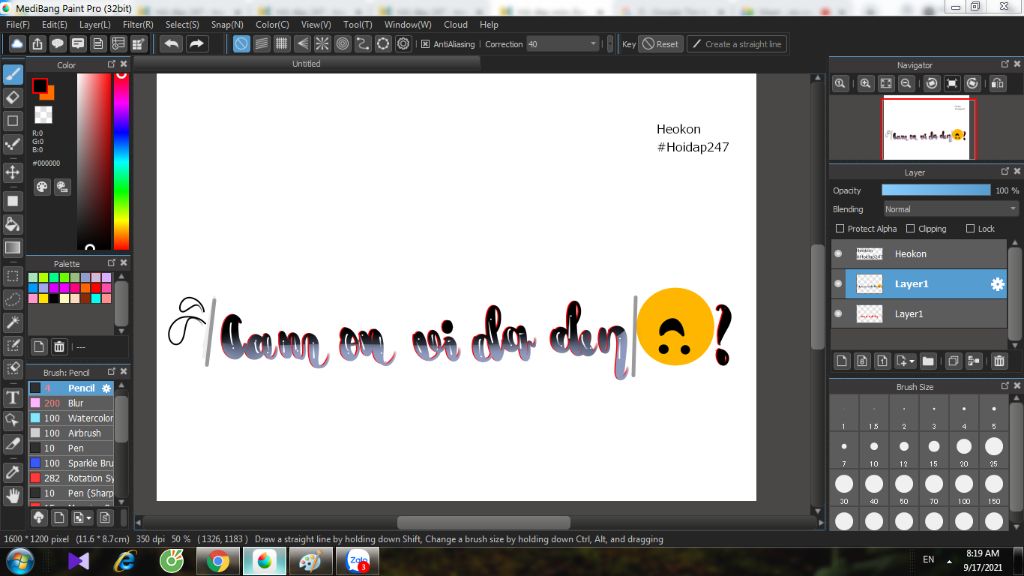This screenshot has height=576, width=1024.
Task: Click the Undo arrow in the top toolbar
Action: coord(172,44)
